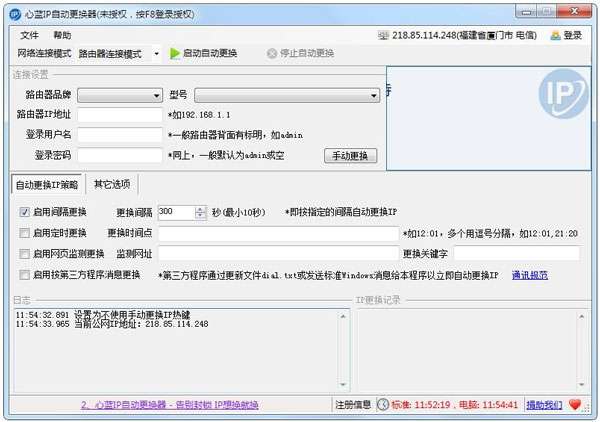The image size is (600, 422).
Task: Click the red heart icon in the status bar
Action: 575,404
